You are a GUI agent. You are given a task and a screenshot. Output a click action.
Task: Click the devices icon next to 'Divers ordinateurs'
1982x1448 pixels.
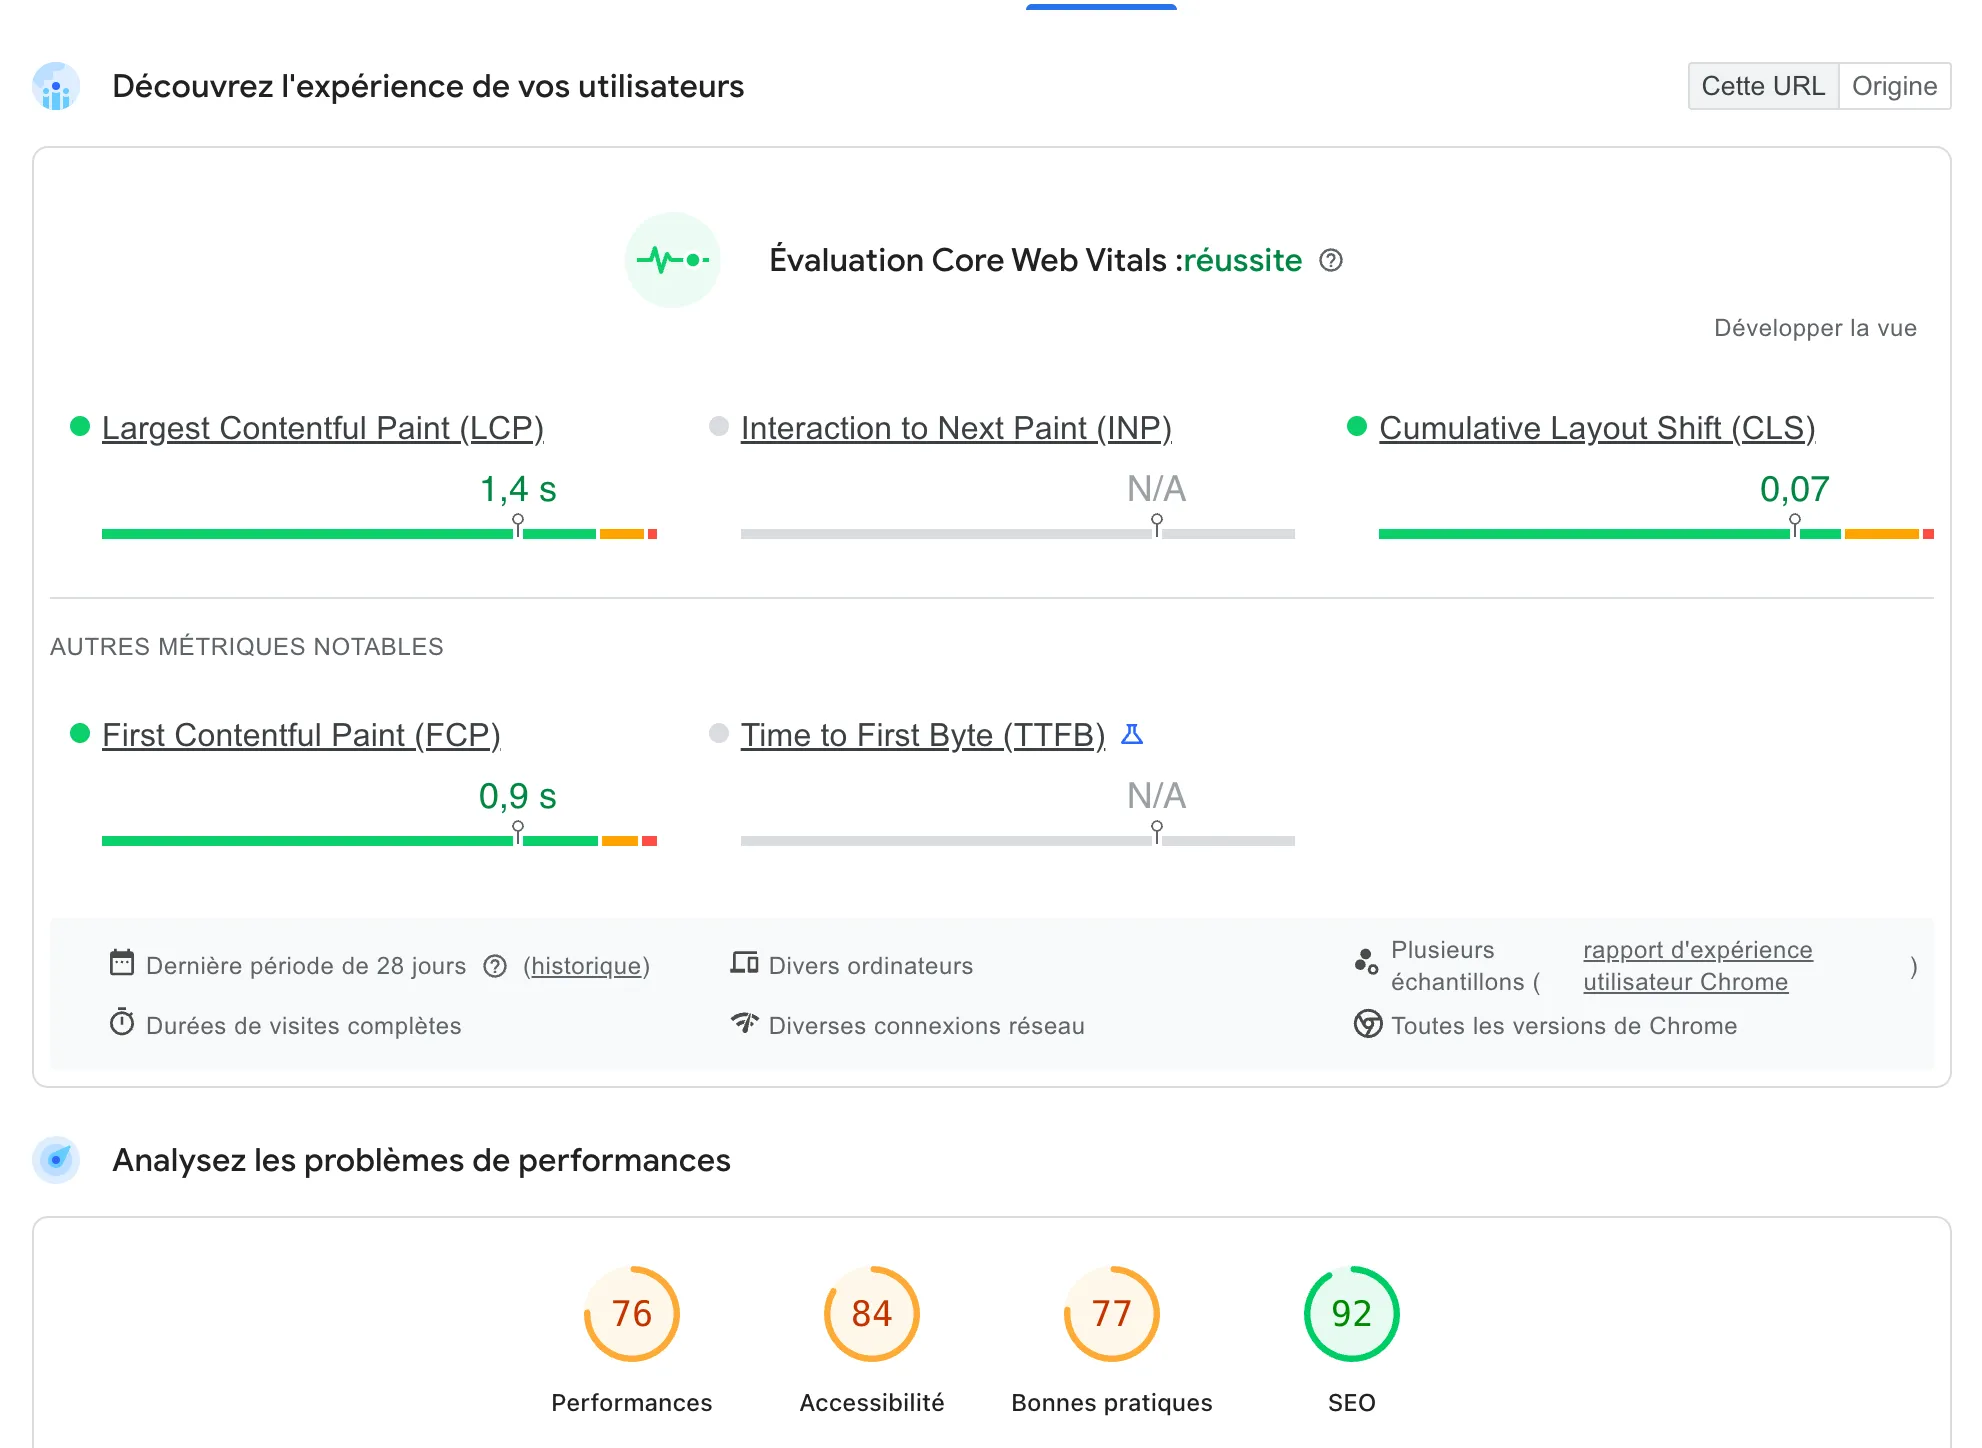tap(744, 963)
